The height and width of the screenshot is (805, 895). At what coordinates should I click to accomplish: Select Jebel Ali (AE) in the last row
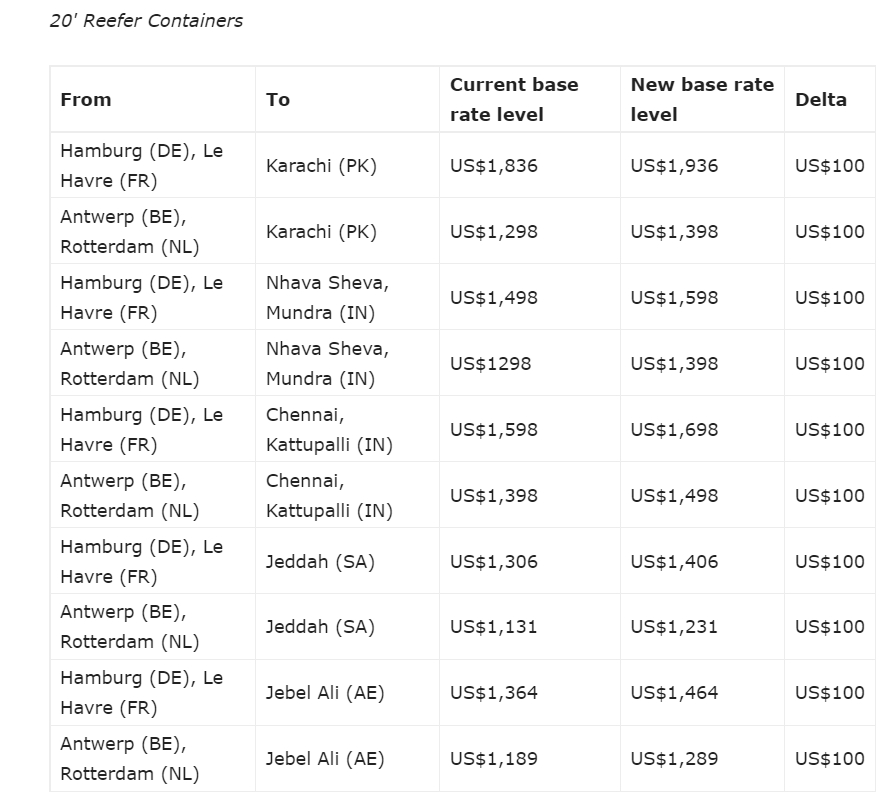(x=325, y=759)
